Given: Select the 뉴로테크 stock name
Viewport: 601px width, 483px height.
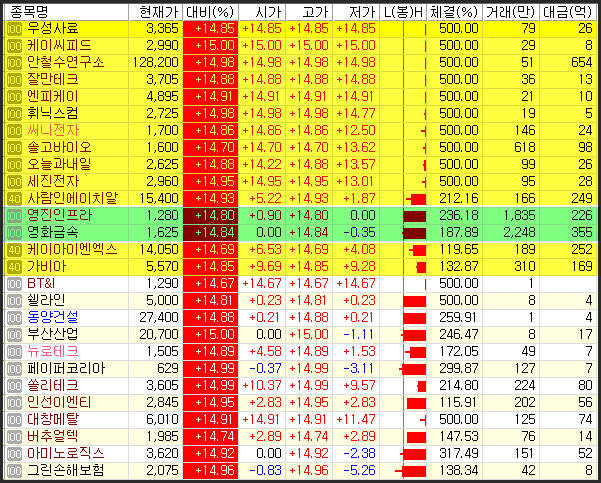Looking at the screenshot, I should coord(53,352).
